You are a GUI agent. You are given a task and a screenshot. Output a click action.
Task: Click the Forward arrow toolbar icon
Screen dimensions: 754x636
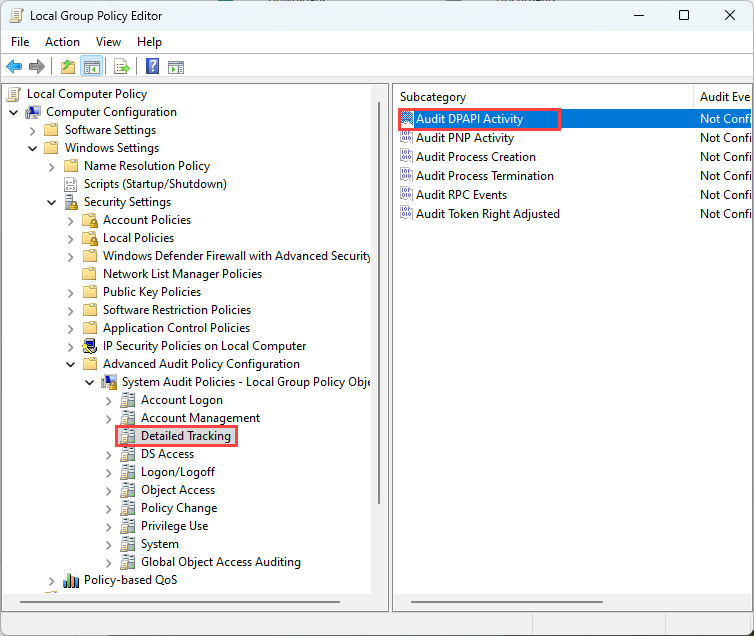pos(37,67)
